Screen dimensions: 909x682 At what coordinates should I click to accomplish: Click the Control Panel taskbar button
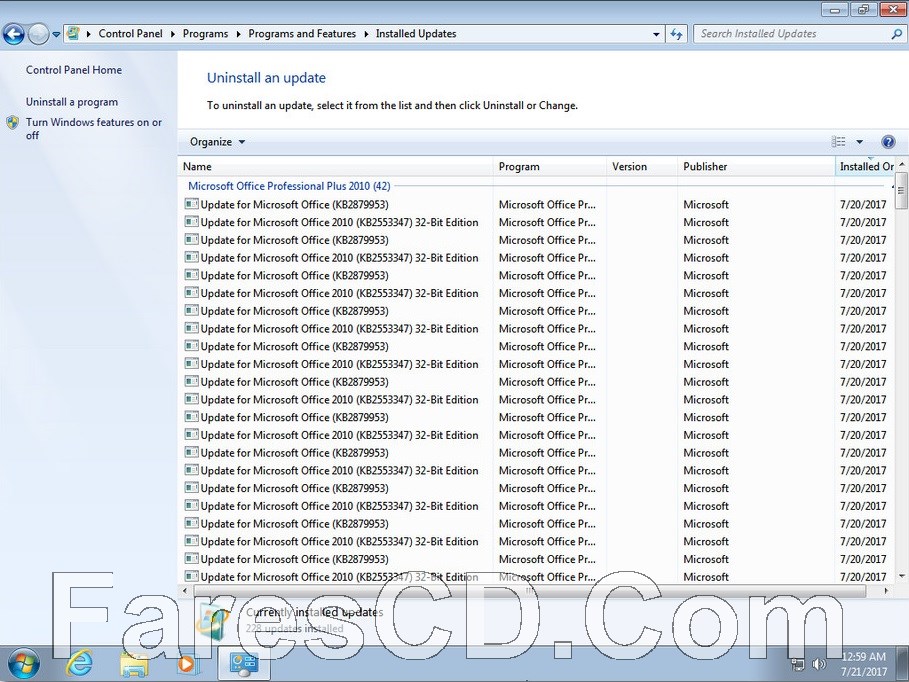tap(243, 663)
